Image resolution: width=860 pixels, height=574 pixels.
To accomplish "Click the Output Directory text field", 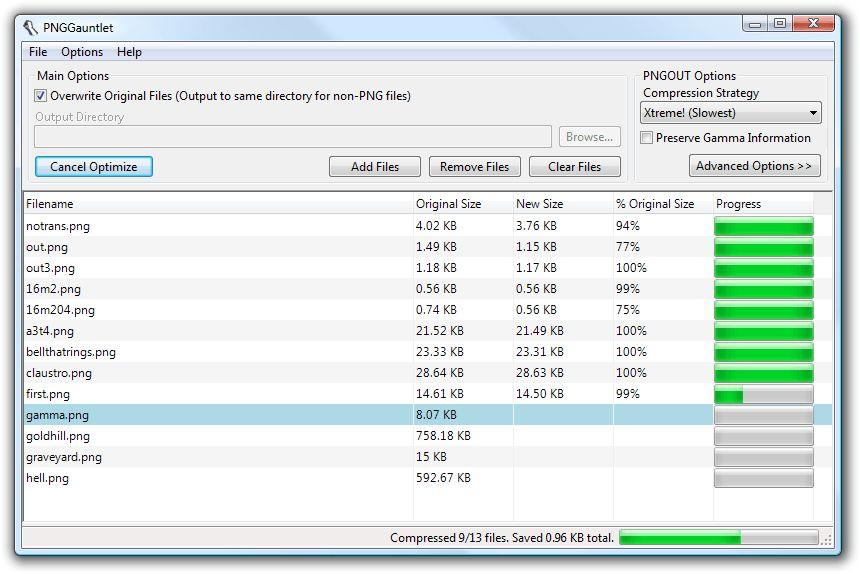I will tap(293, 137).
